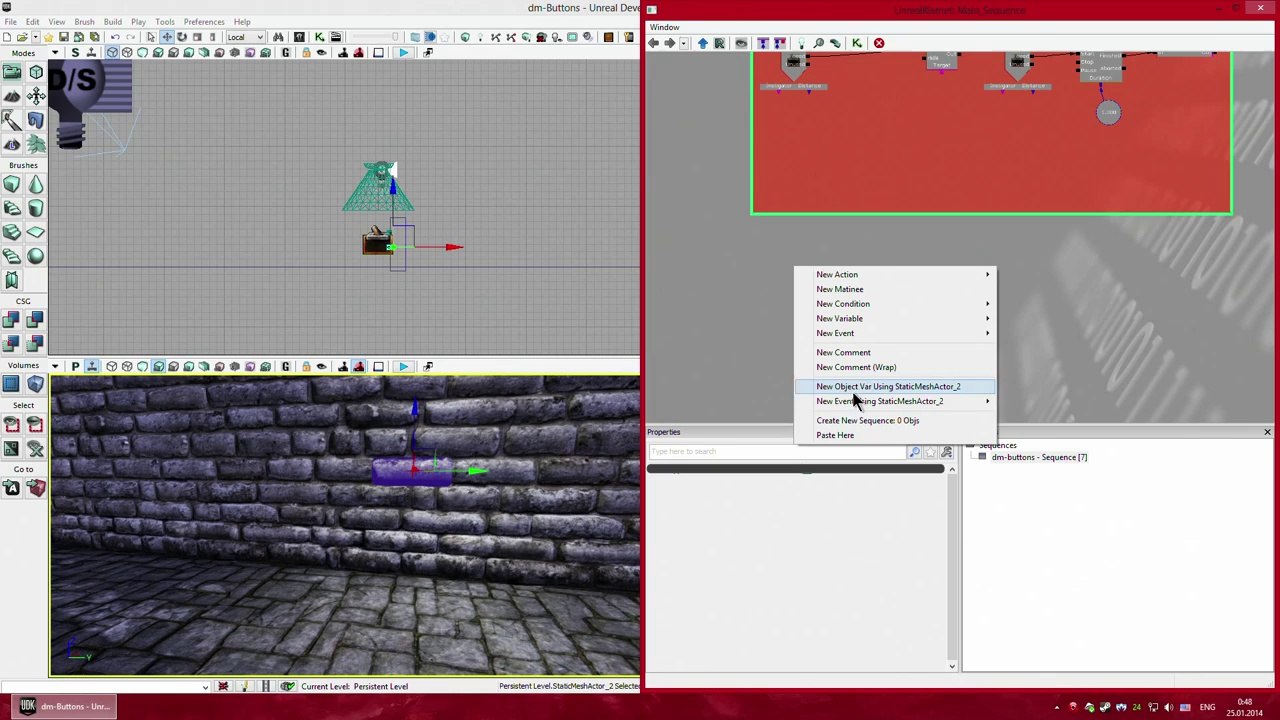
Task: Open the Build menu
Action: pyautogui.click(x=112, y=22)
